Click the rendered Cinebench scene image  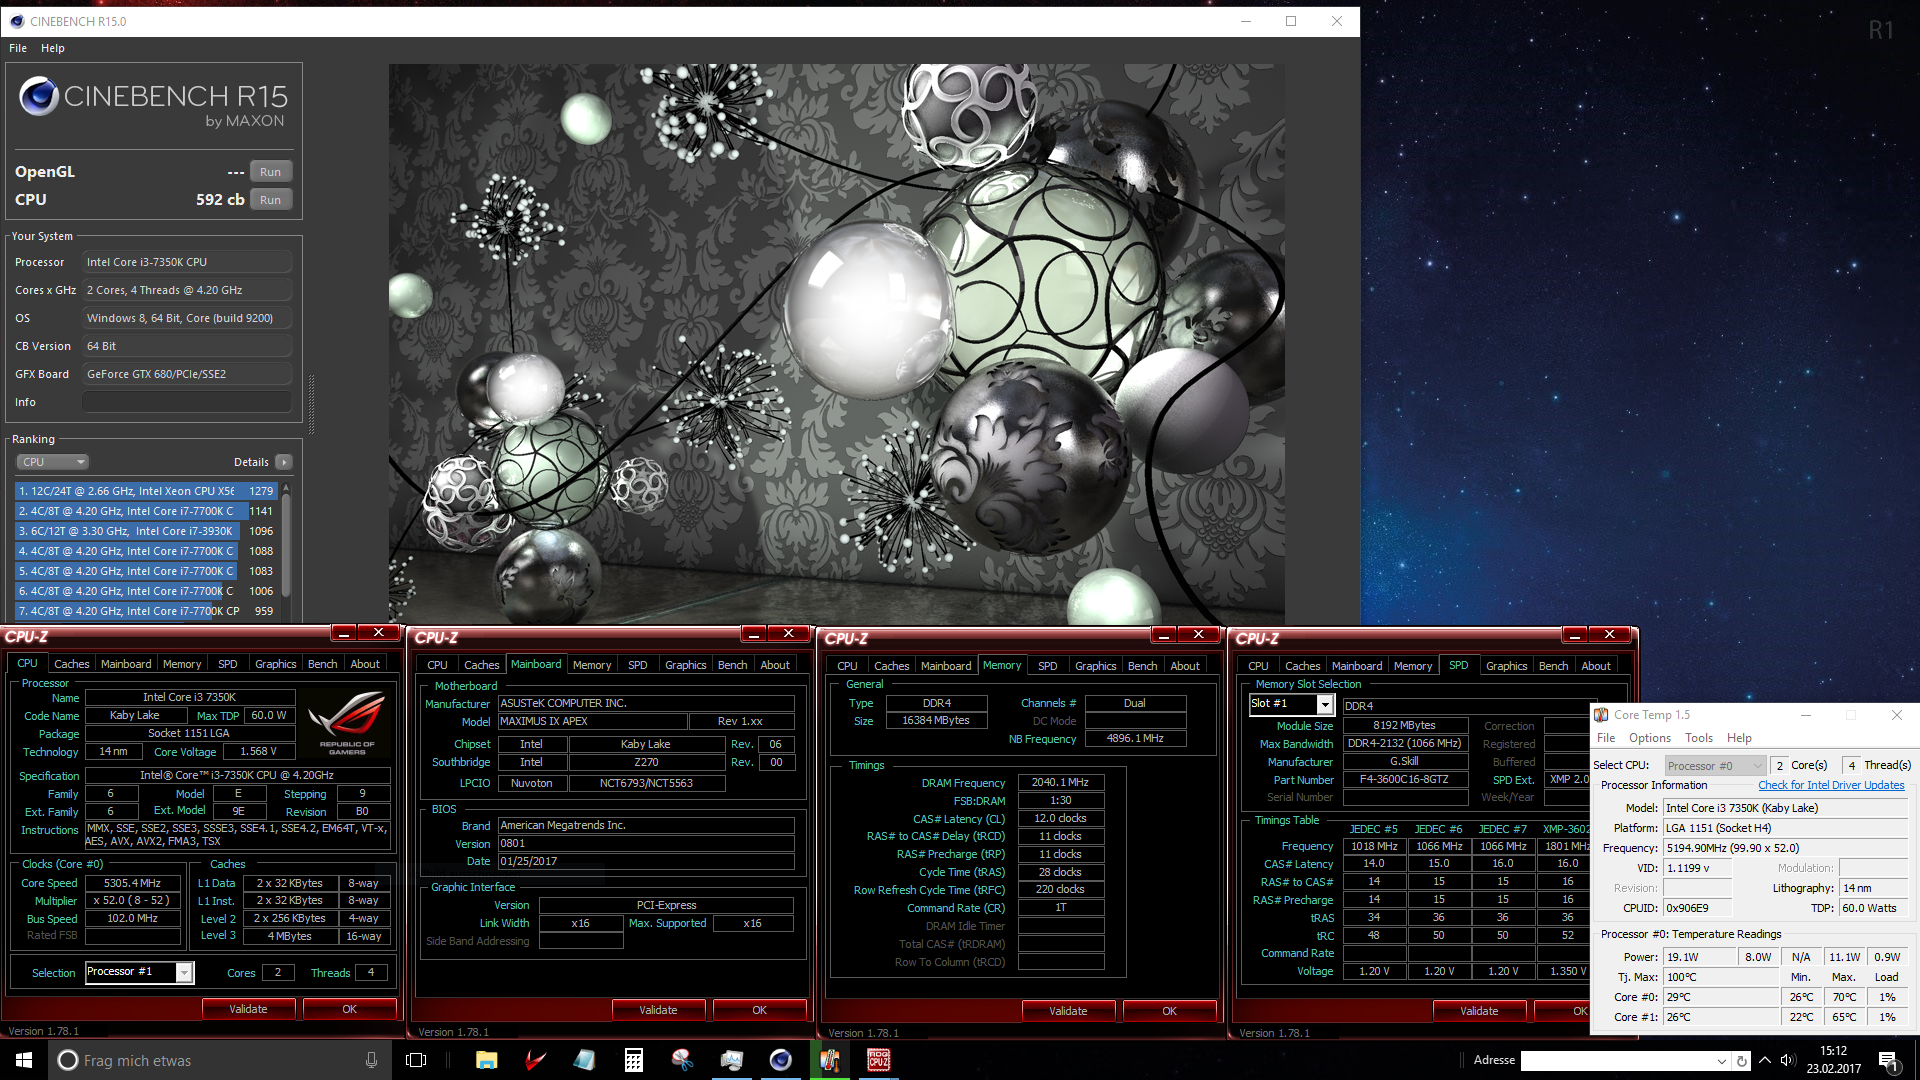coord(836,344)
